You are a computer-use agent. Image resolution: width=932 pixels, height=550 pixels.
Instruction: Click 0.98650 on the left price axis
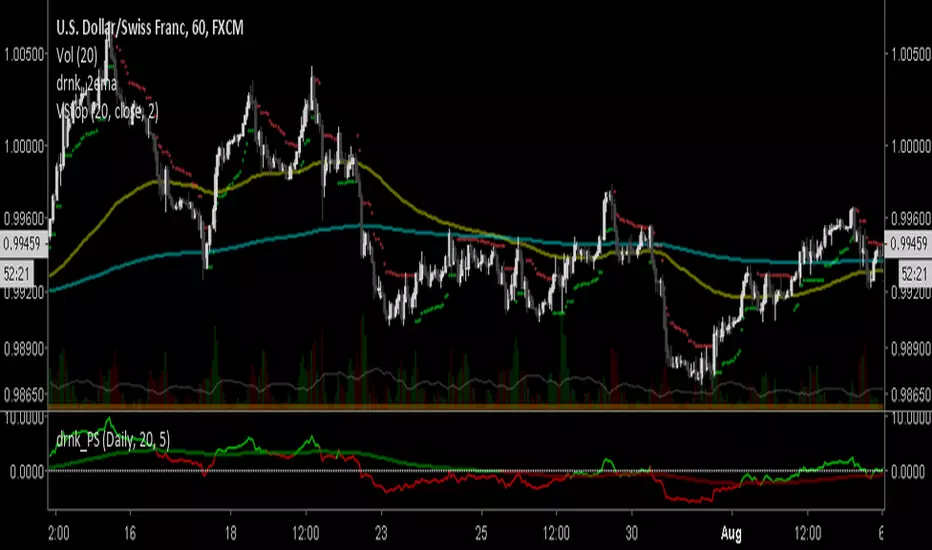pyautogui.click(x=24, y=394)
